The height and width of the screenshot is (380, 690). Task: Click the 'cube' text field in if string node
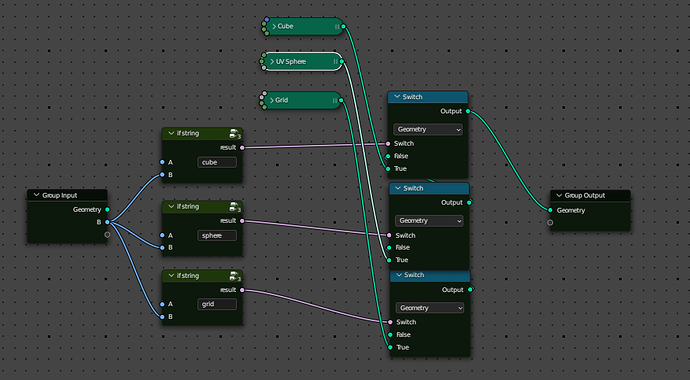pyautogui.click(x=217, y=162)
